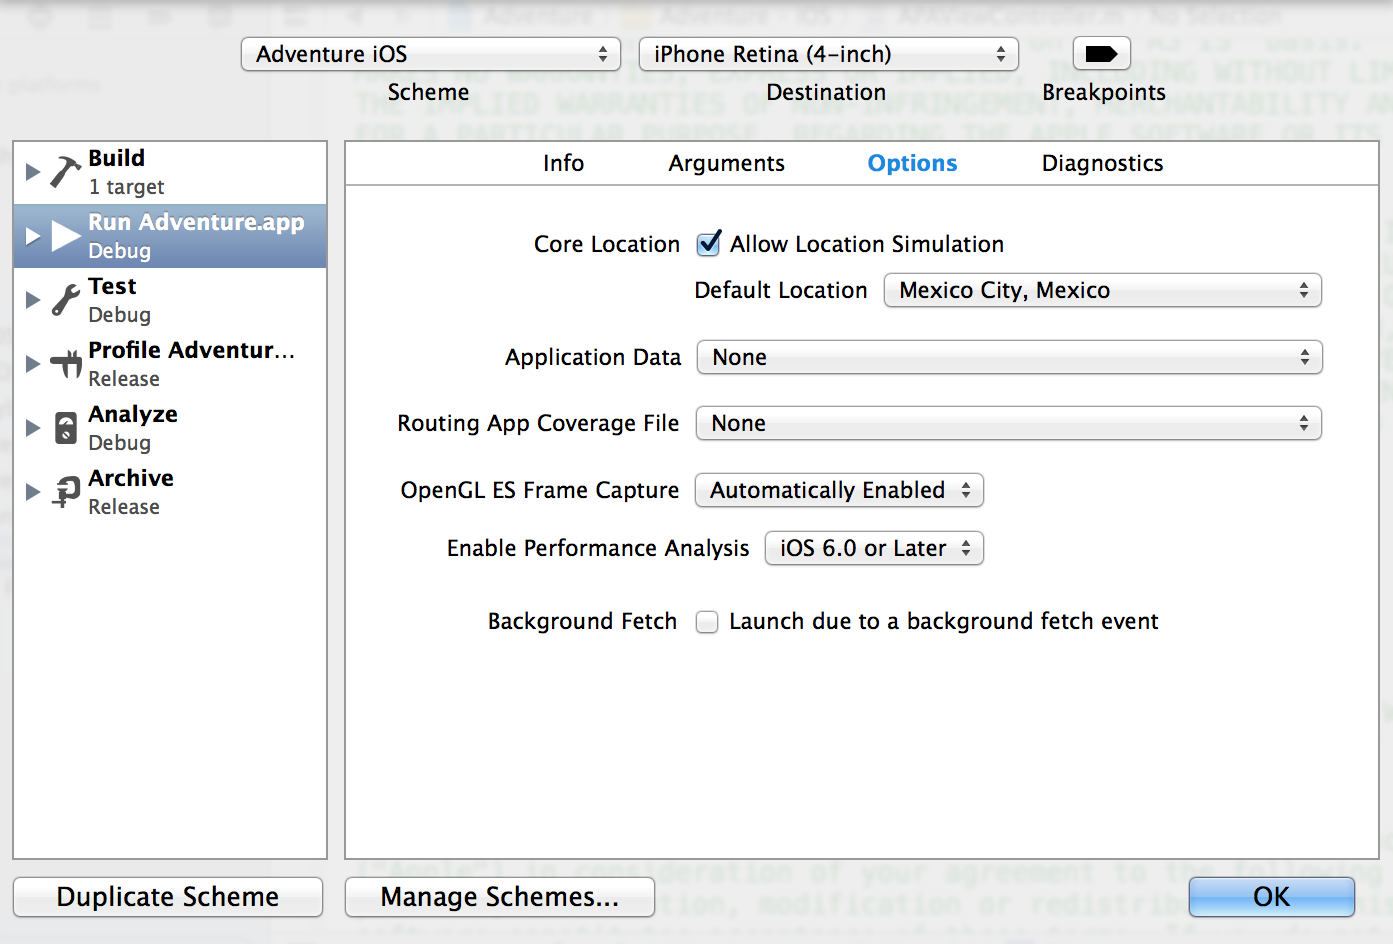Viewport: 1393px width, 944px height.
Task: Enable Launch due to background fetch event
Action: [x=707, y=622]
